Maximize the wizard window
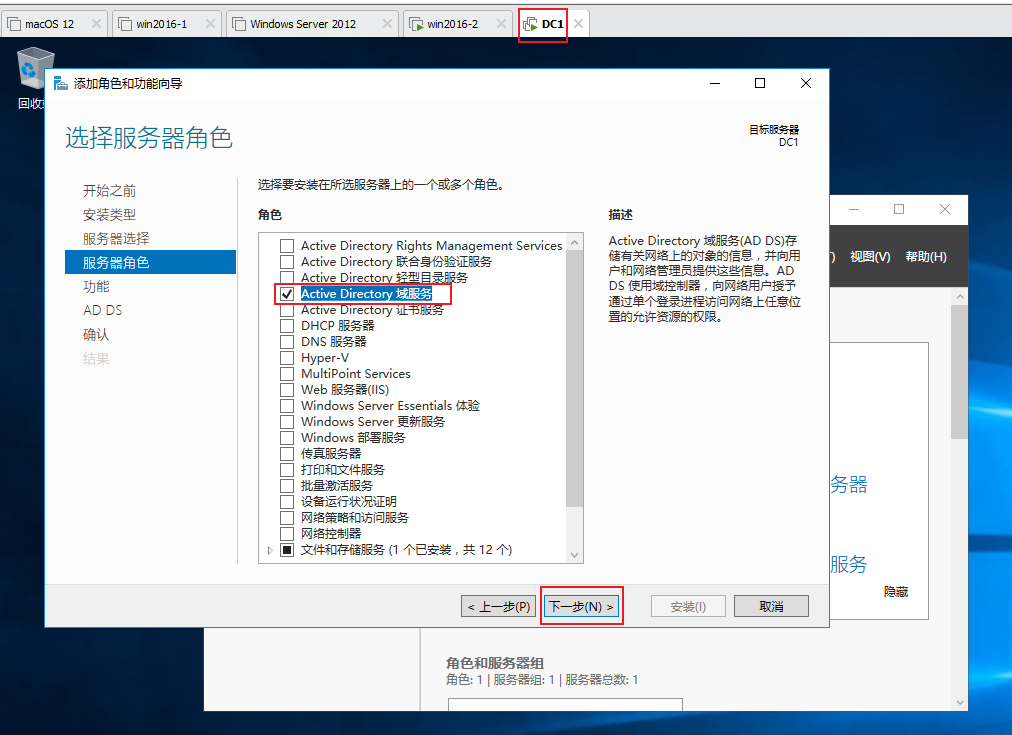The height and width of the screenshot is (735, 1012). point(760,83)
